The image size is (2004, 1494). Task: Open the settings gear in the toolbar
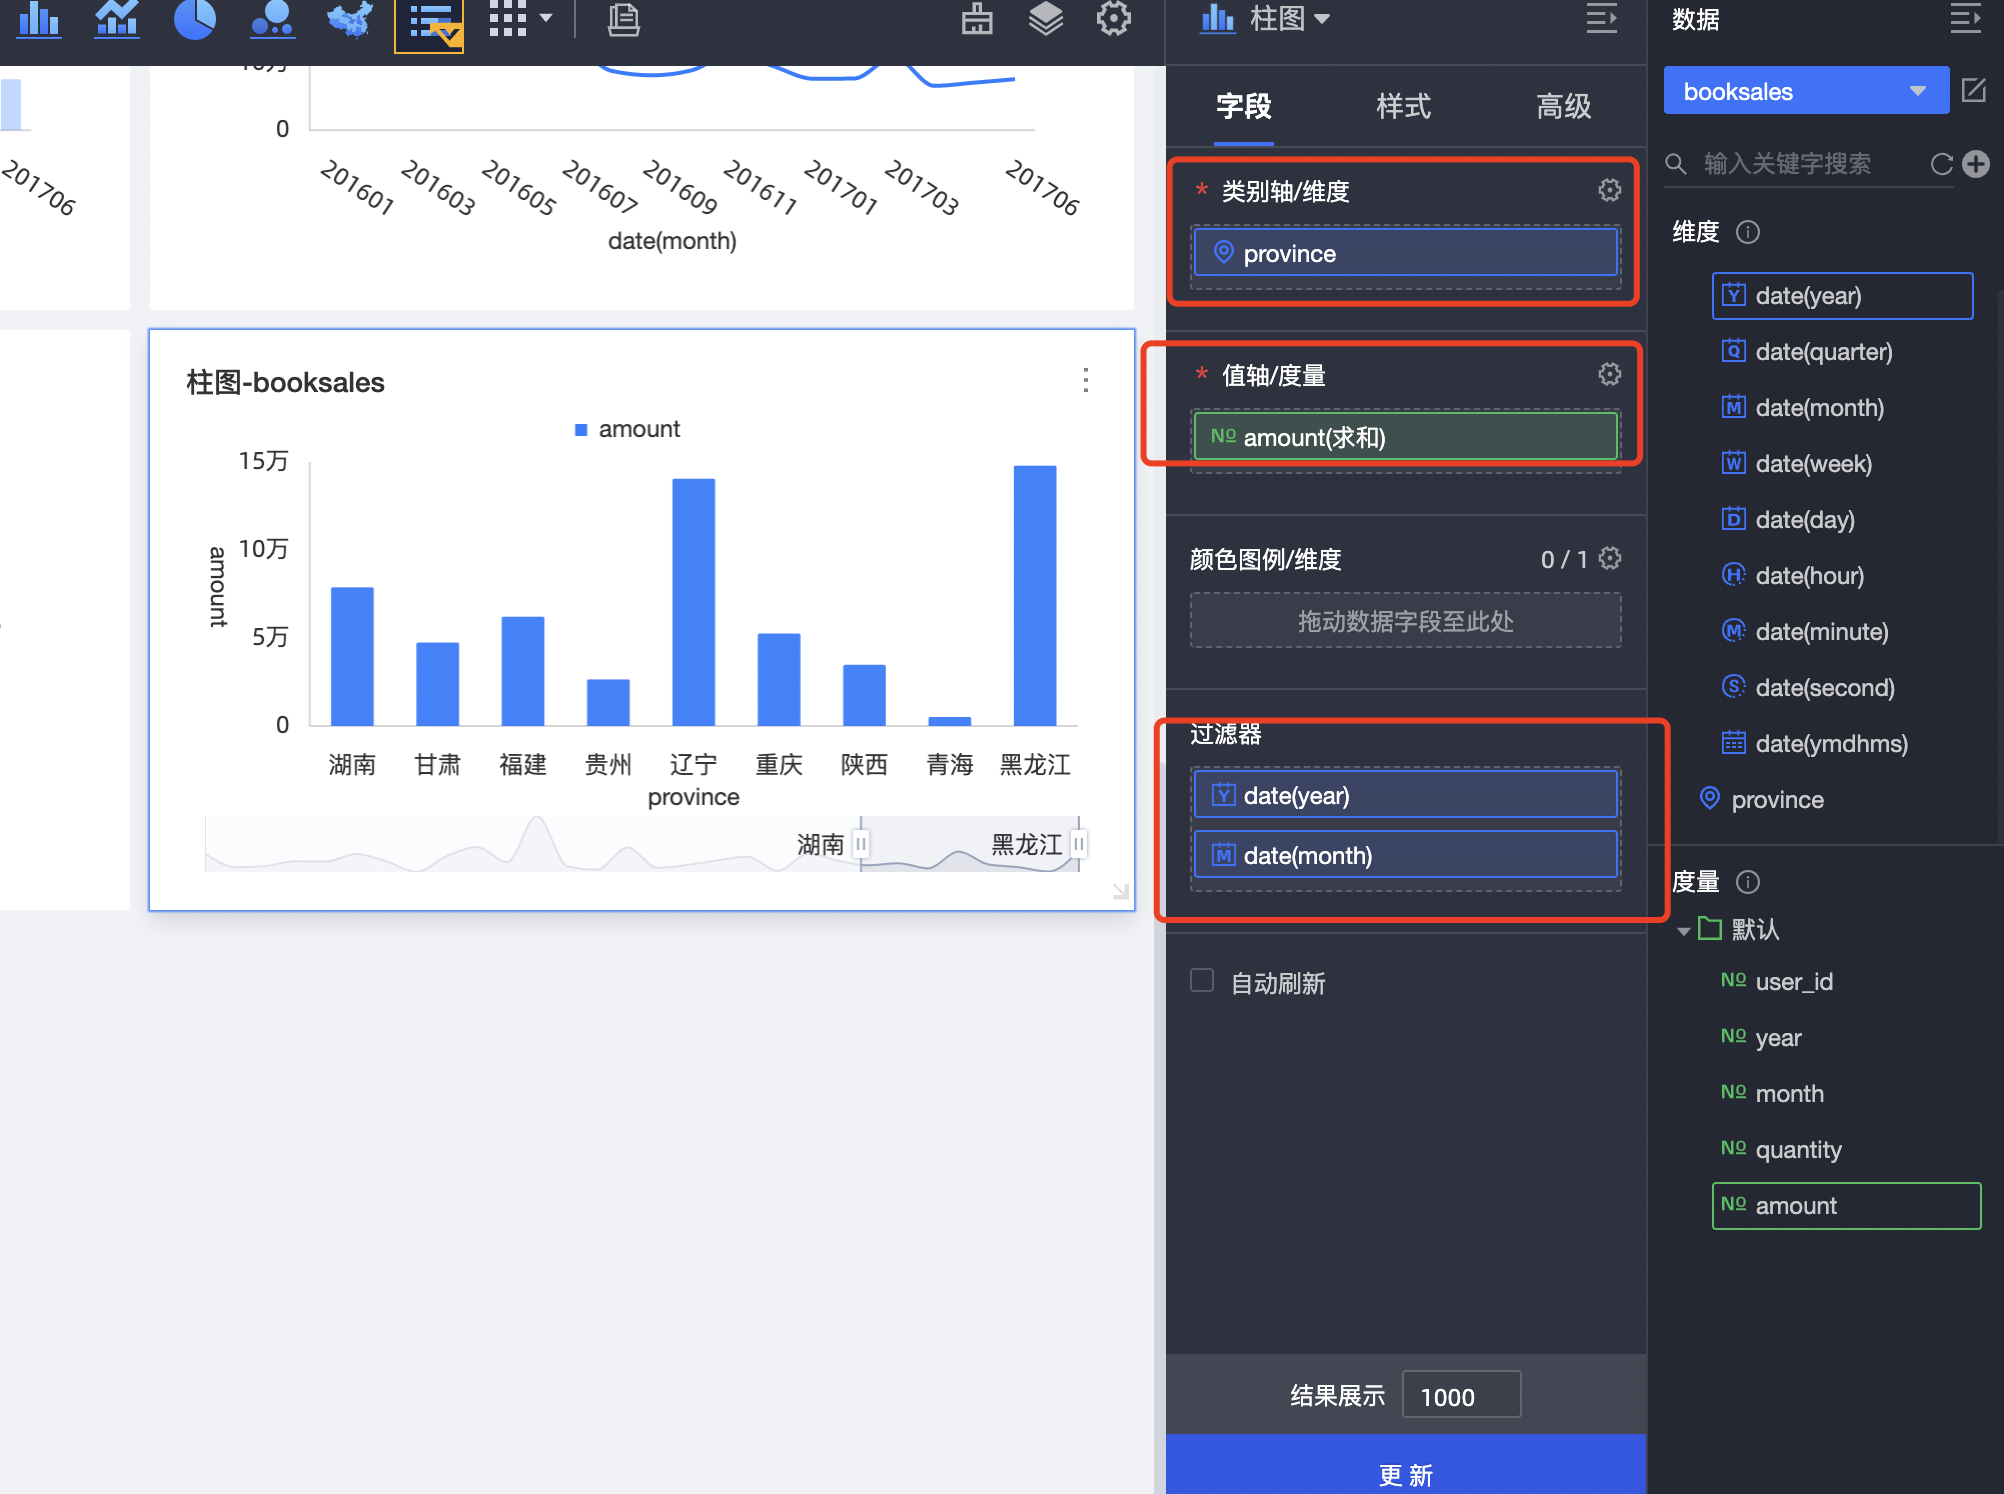pos(1113,20)
